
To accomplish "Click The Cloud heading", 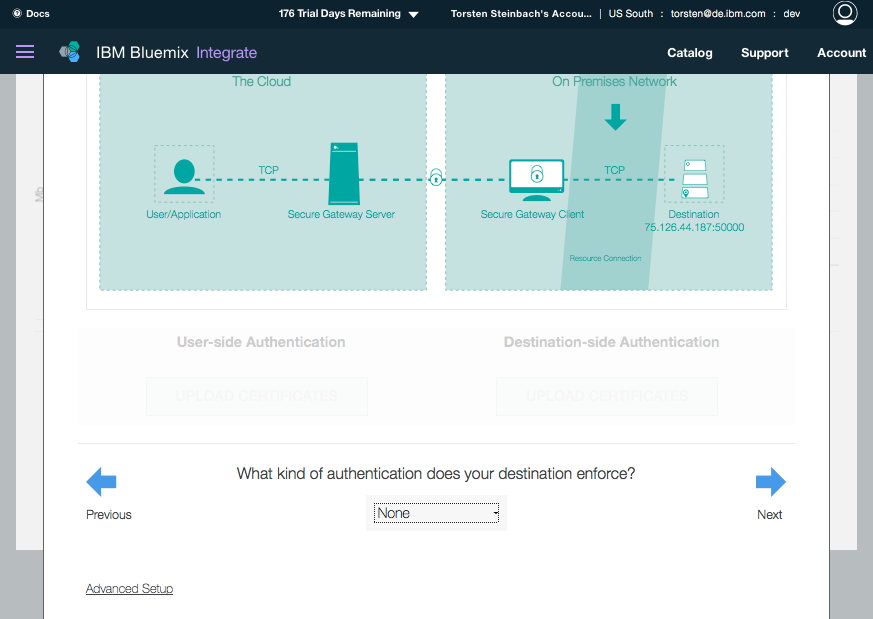I will (x=262, y=81).
